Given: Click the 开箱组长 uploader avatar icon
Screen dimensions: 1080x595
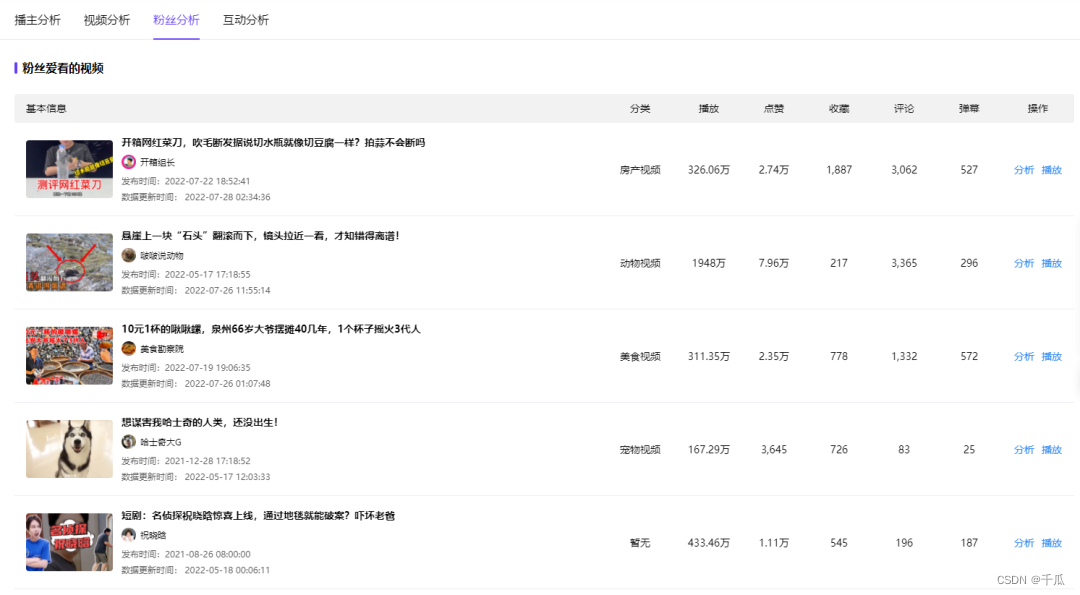Looking at the screenshot, I should pyautogui.click(x=128, y=162).
